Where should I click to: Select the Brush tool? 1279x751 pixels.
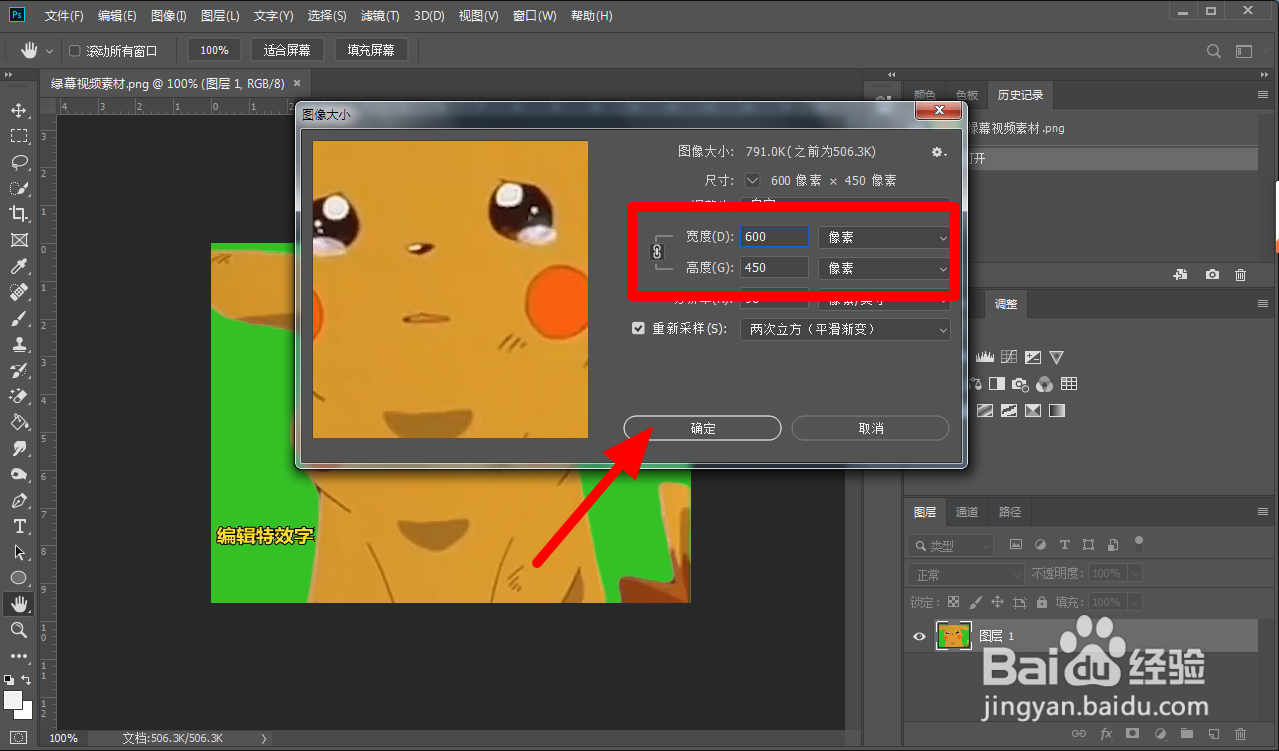[x=19, y=318]
